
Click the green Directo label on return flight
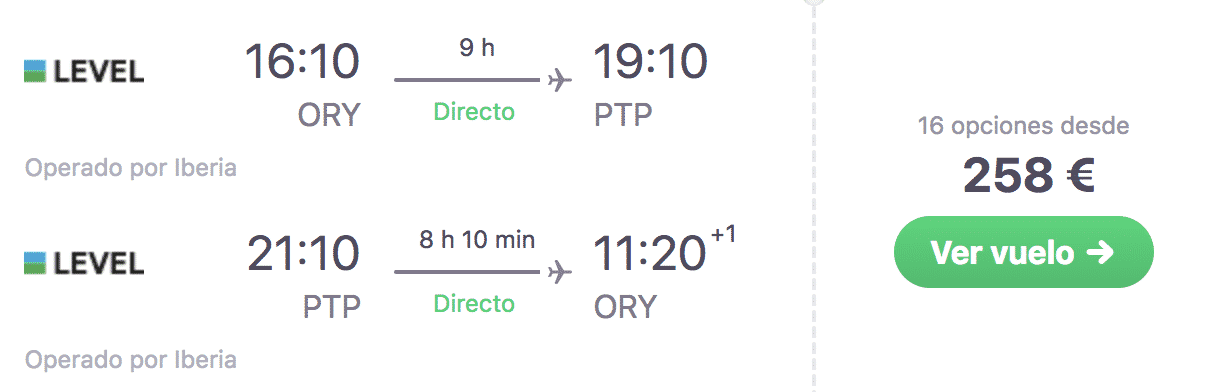pyautogui.click(x=474, y=304)
